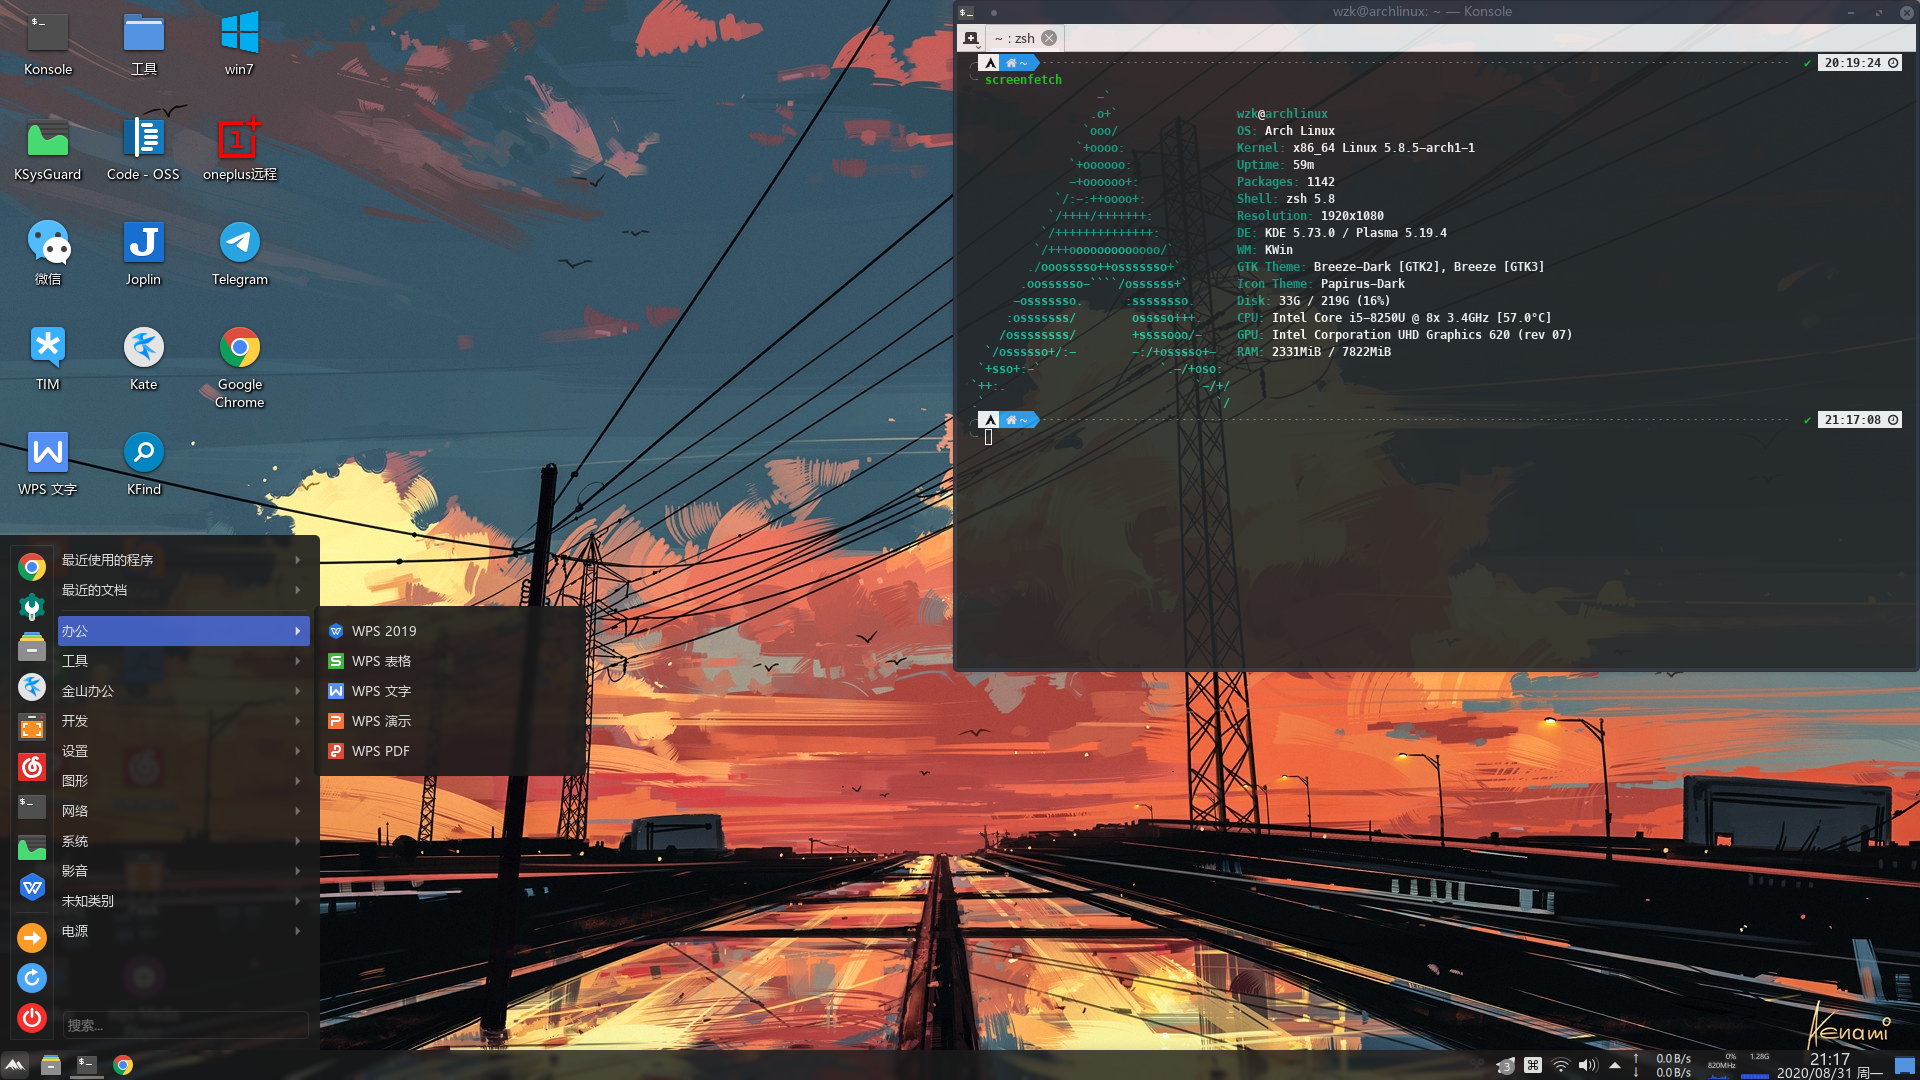Image resolution: width=1920 pixels, height=1080 pixels.
Task: Open WPS Office favorite in launcher sidebar
Action: (32, 887)
